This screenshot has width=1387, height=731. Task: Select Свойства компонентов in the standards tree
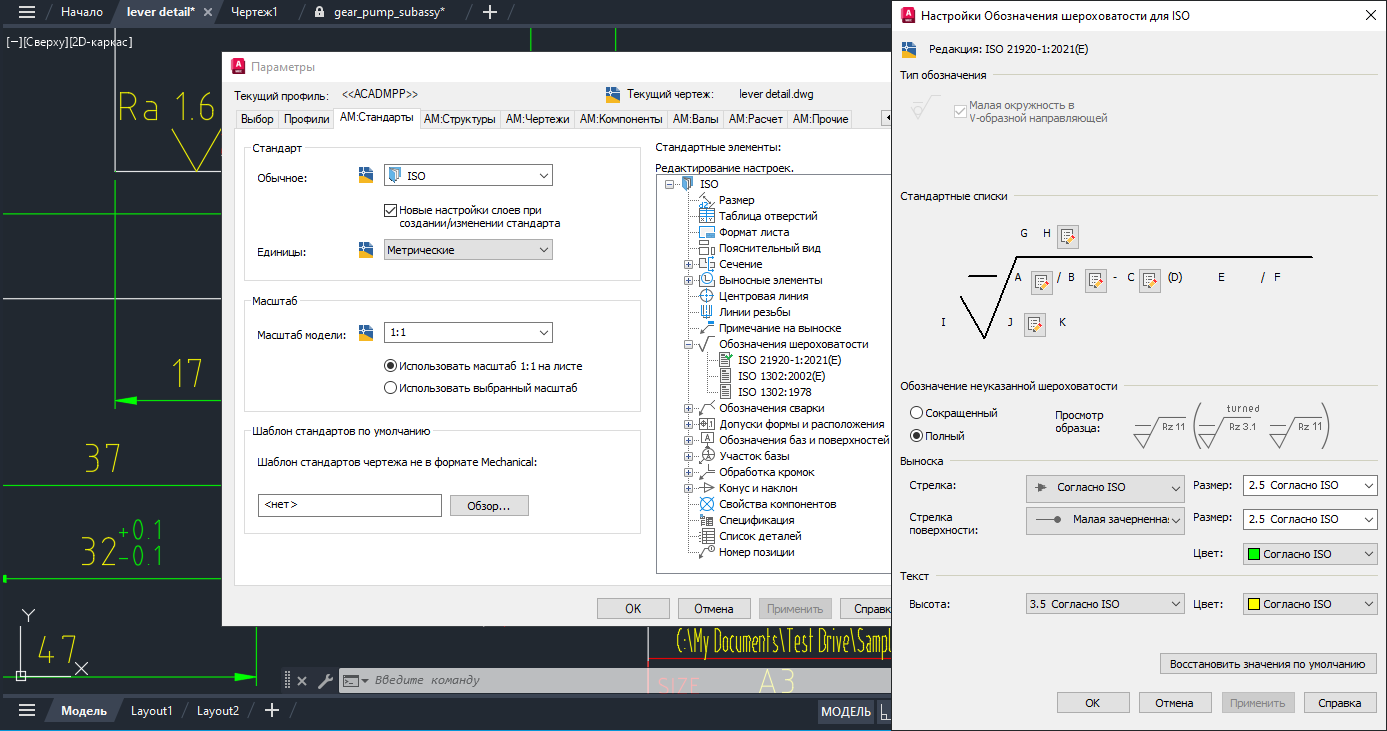pos(777,504)
